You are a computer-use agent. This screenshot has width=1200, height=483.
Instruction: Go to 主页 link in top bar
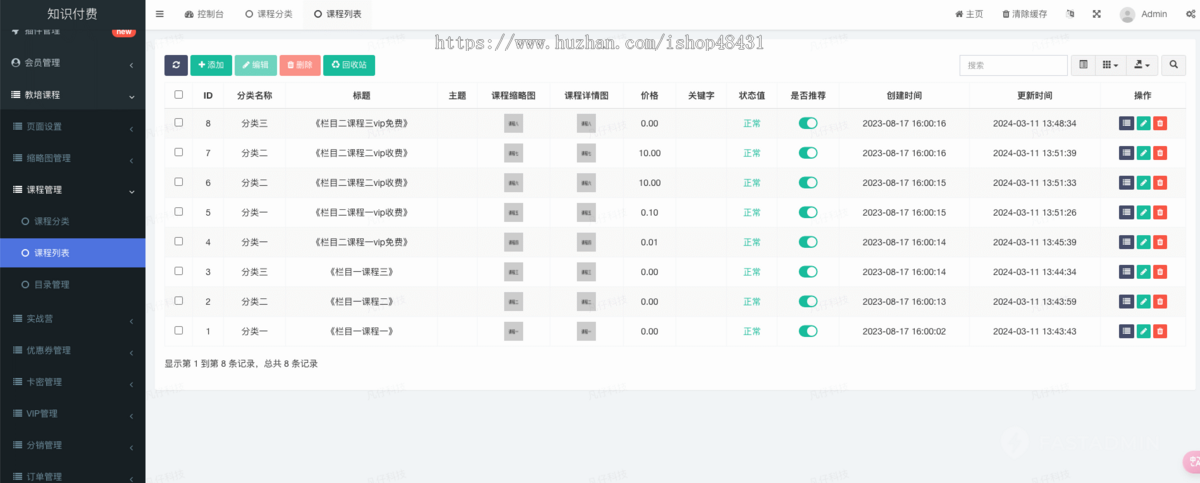969,14
